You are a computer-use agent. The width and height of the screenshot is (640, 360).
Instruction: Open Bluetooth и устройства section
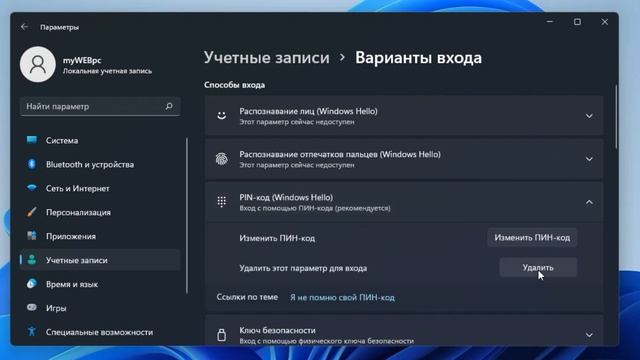tap(100, 164)
